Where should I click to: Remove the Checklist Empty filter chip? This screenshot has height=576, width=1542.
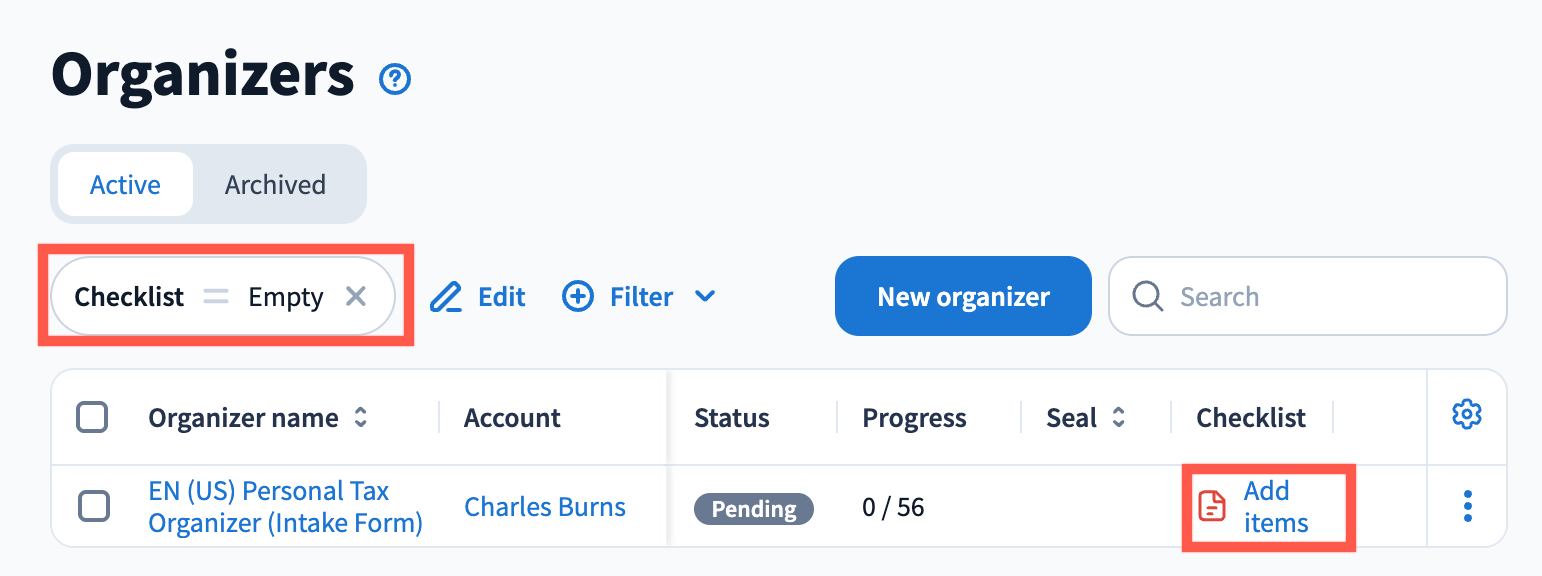356,297
